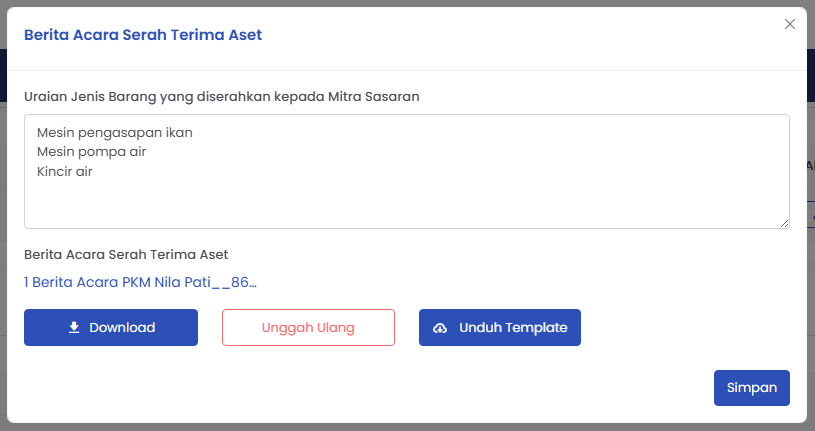Click the dialog title Berita Acara Serah Terima Aset
Screen dimensions: 815x431
pyautogui.click(x=143, y=35)
